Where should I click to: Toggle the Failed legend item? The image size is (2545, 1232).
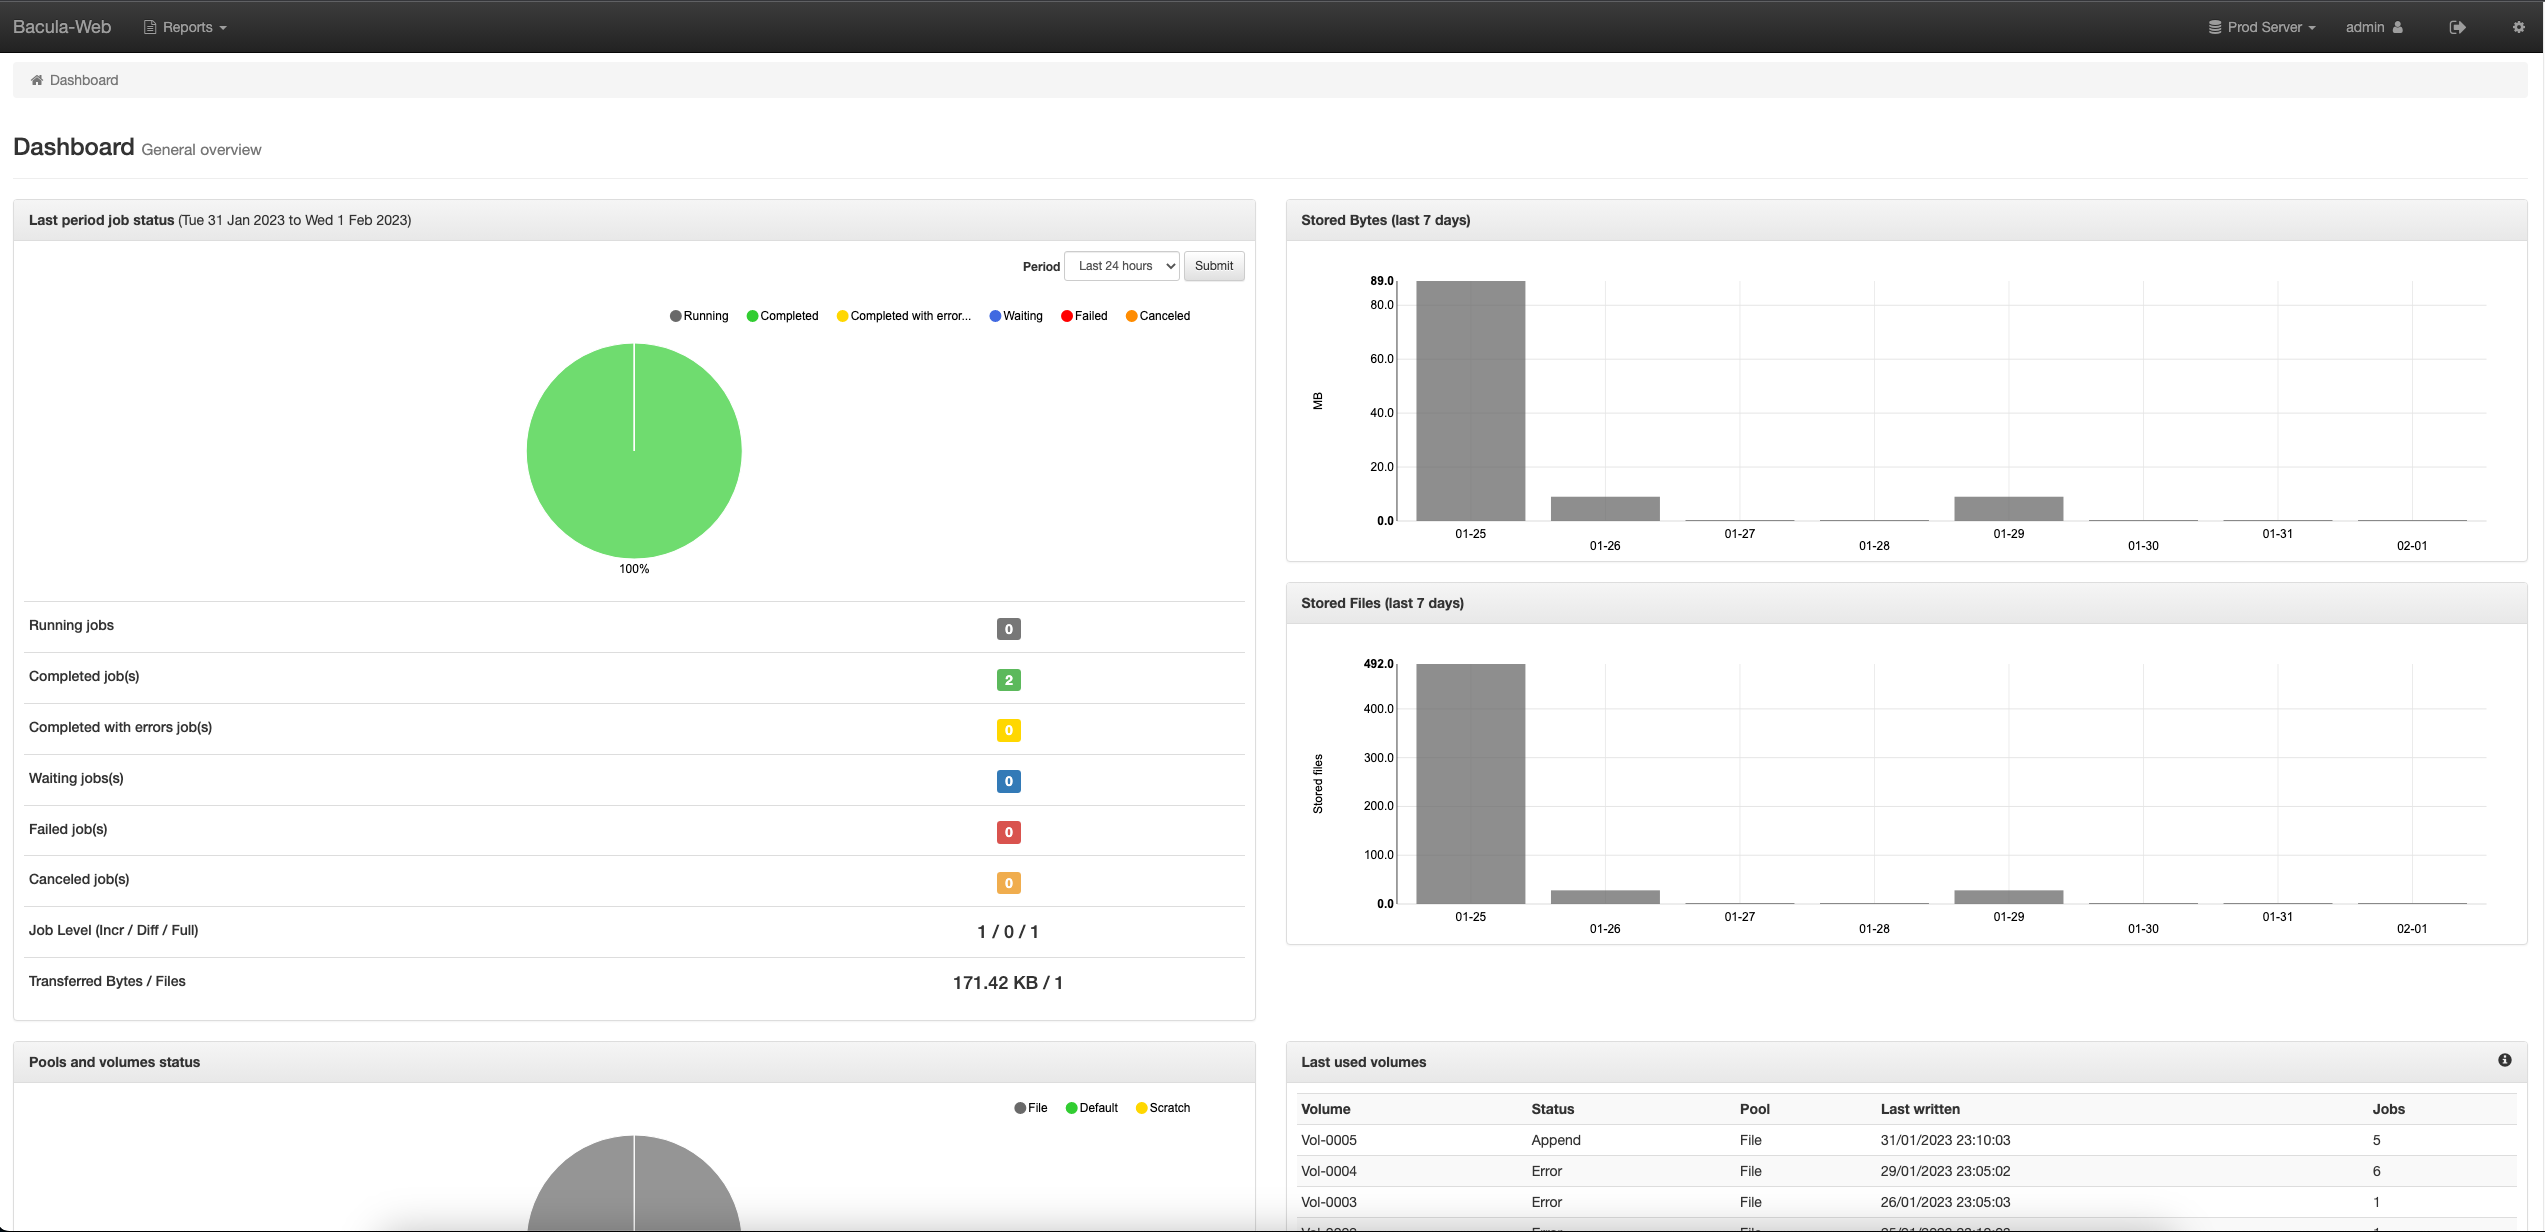[1084, 316]
